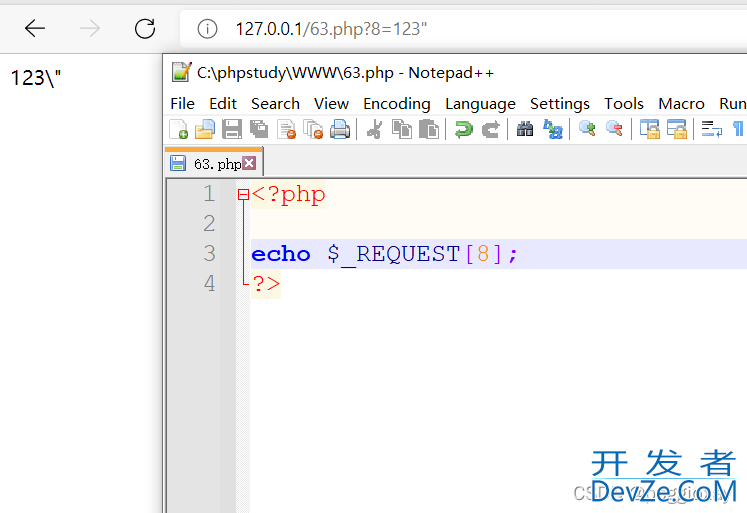Open the Tools menu
The width and height of the screenshot is (747, 513).
tap(624, 103)
